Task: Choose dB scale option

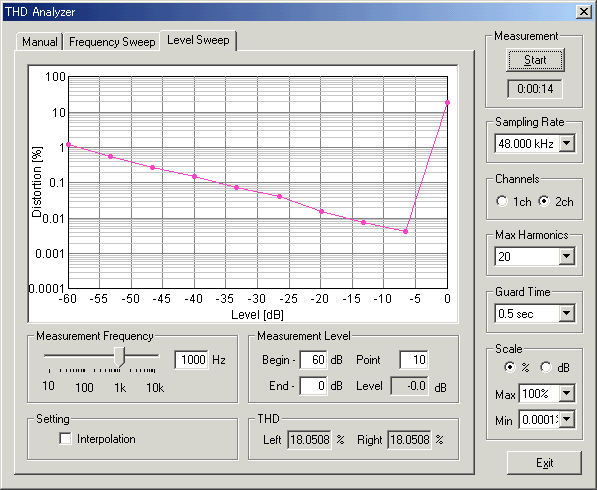Action: pyautogui.click(x=546, y=367)
